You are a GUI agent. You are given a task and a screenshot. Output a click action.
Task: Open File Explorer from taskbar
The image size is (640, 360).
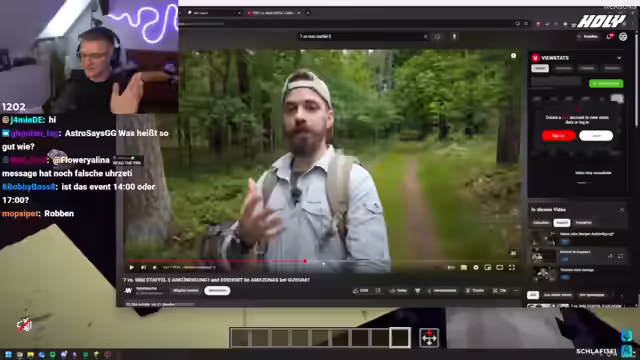(30, 355)
